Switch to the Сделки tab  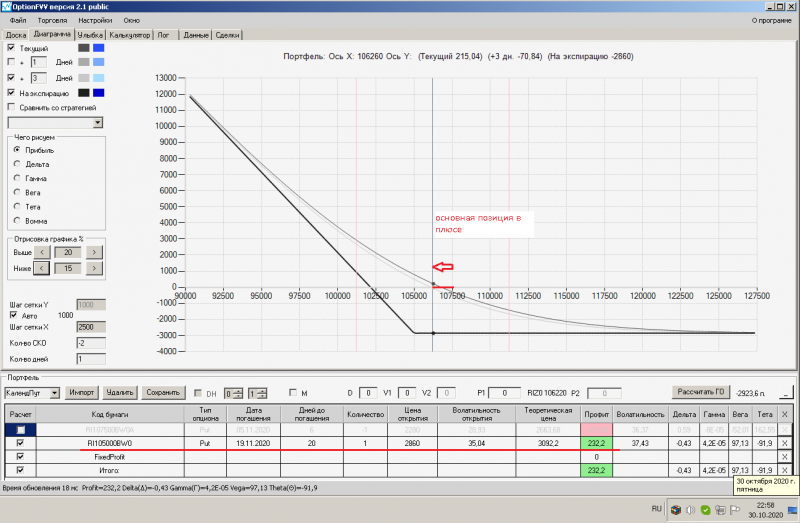(x=227, y=35)
